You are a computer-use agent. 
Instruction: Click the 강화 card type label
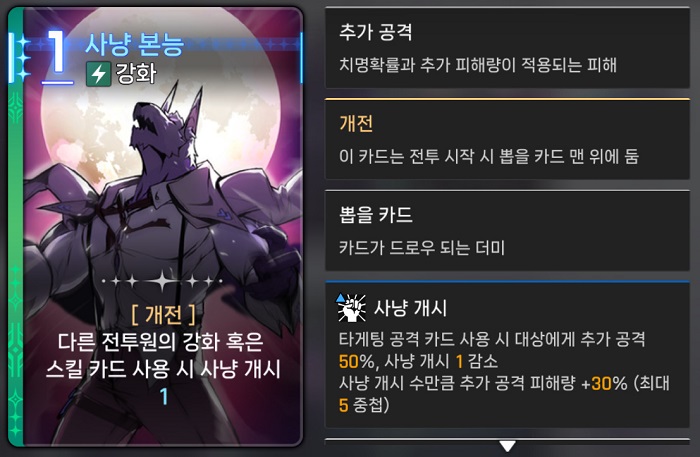(x=136, y=73)
